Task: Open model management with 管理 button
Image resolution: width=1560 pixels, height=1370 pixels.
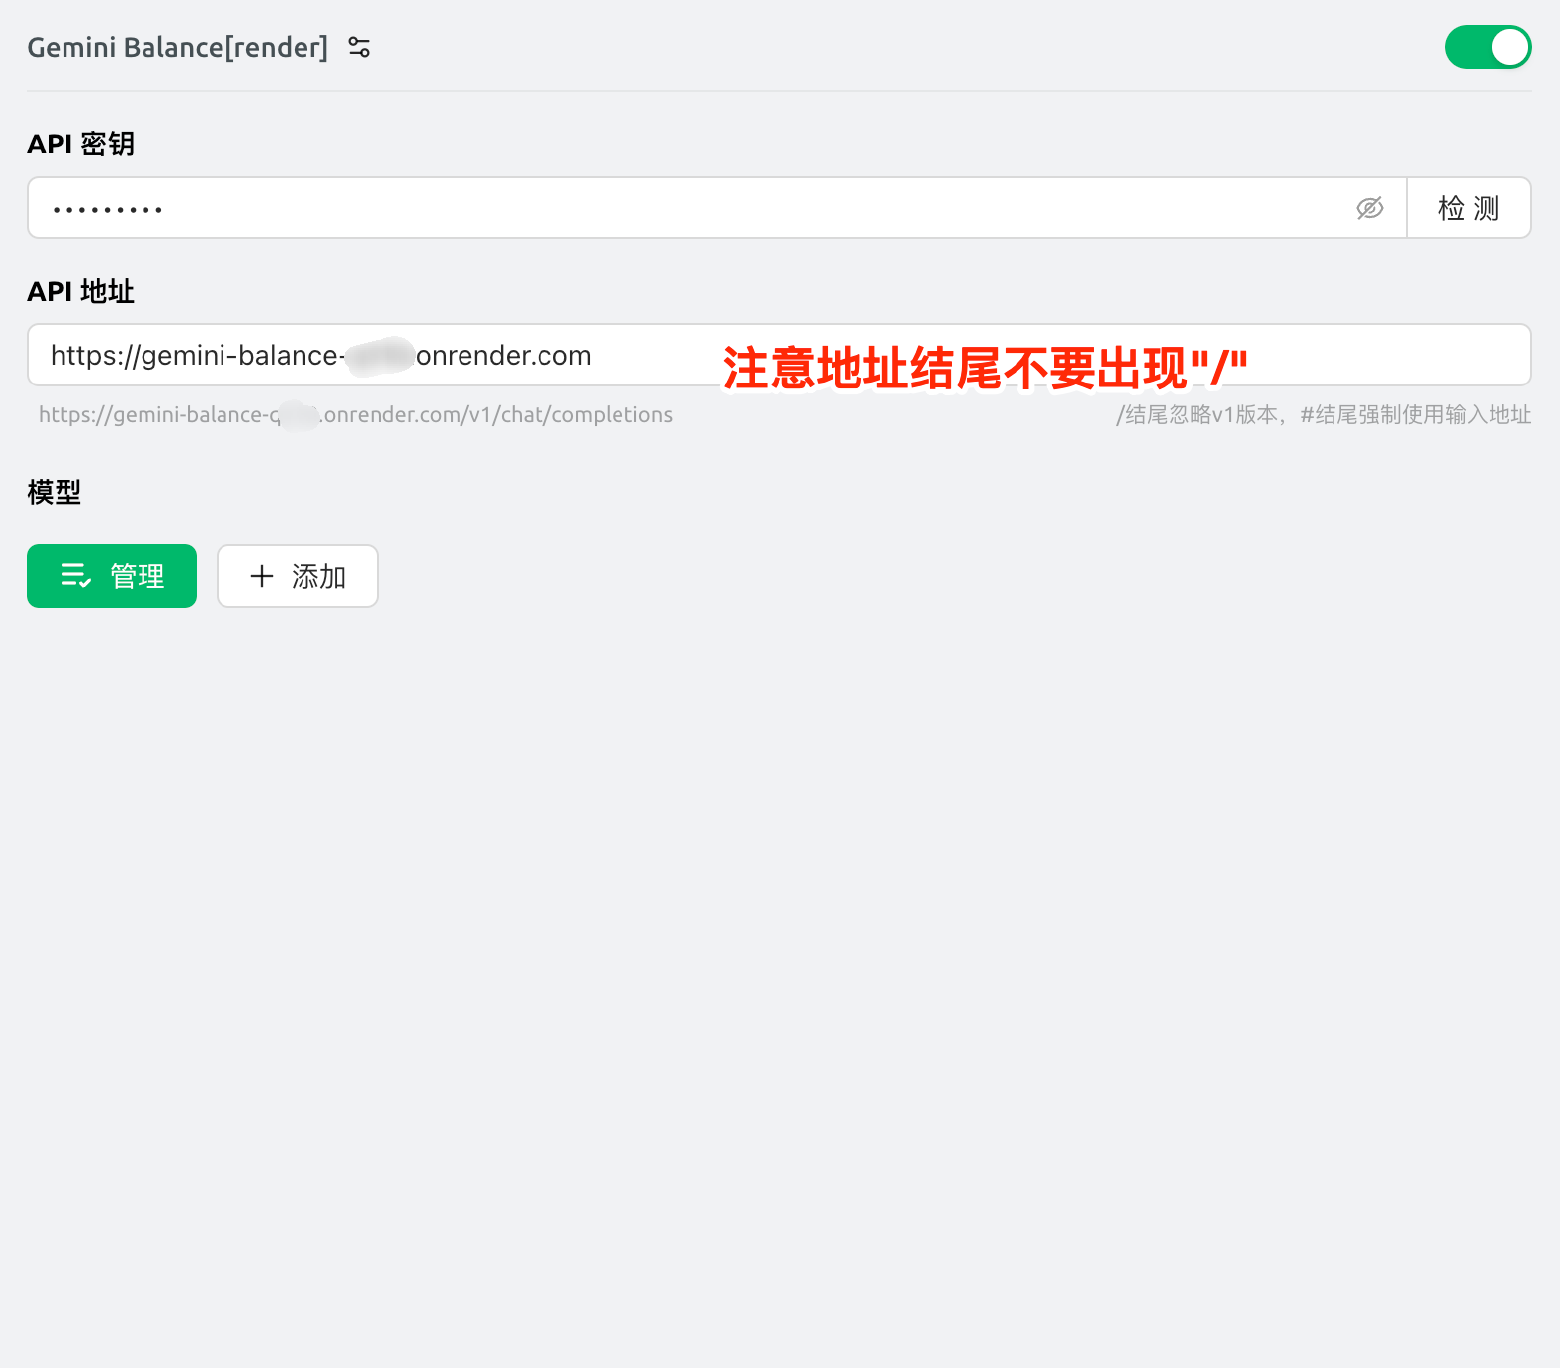Action: [112, 576]
